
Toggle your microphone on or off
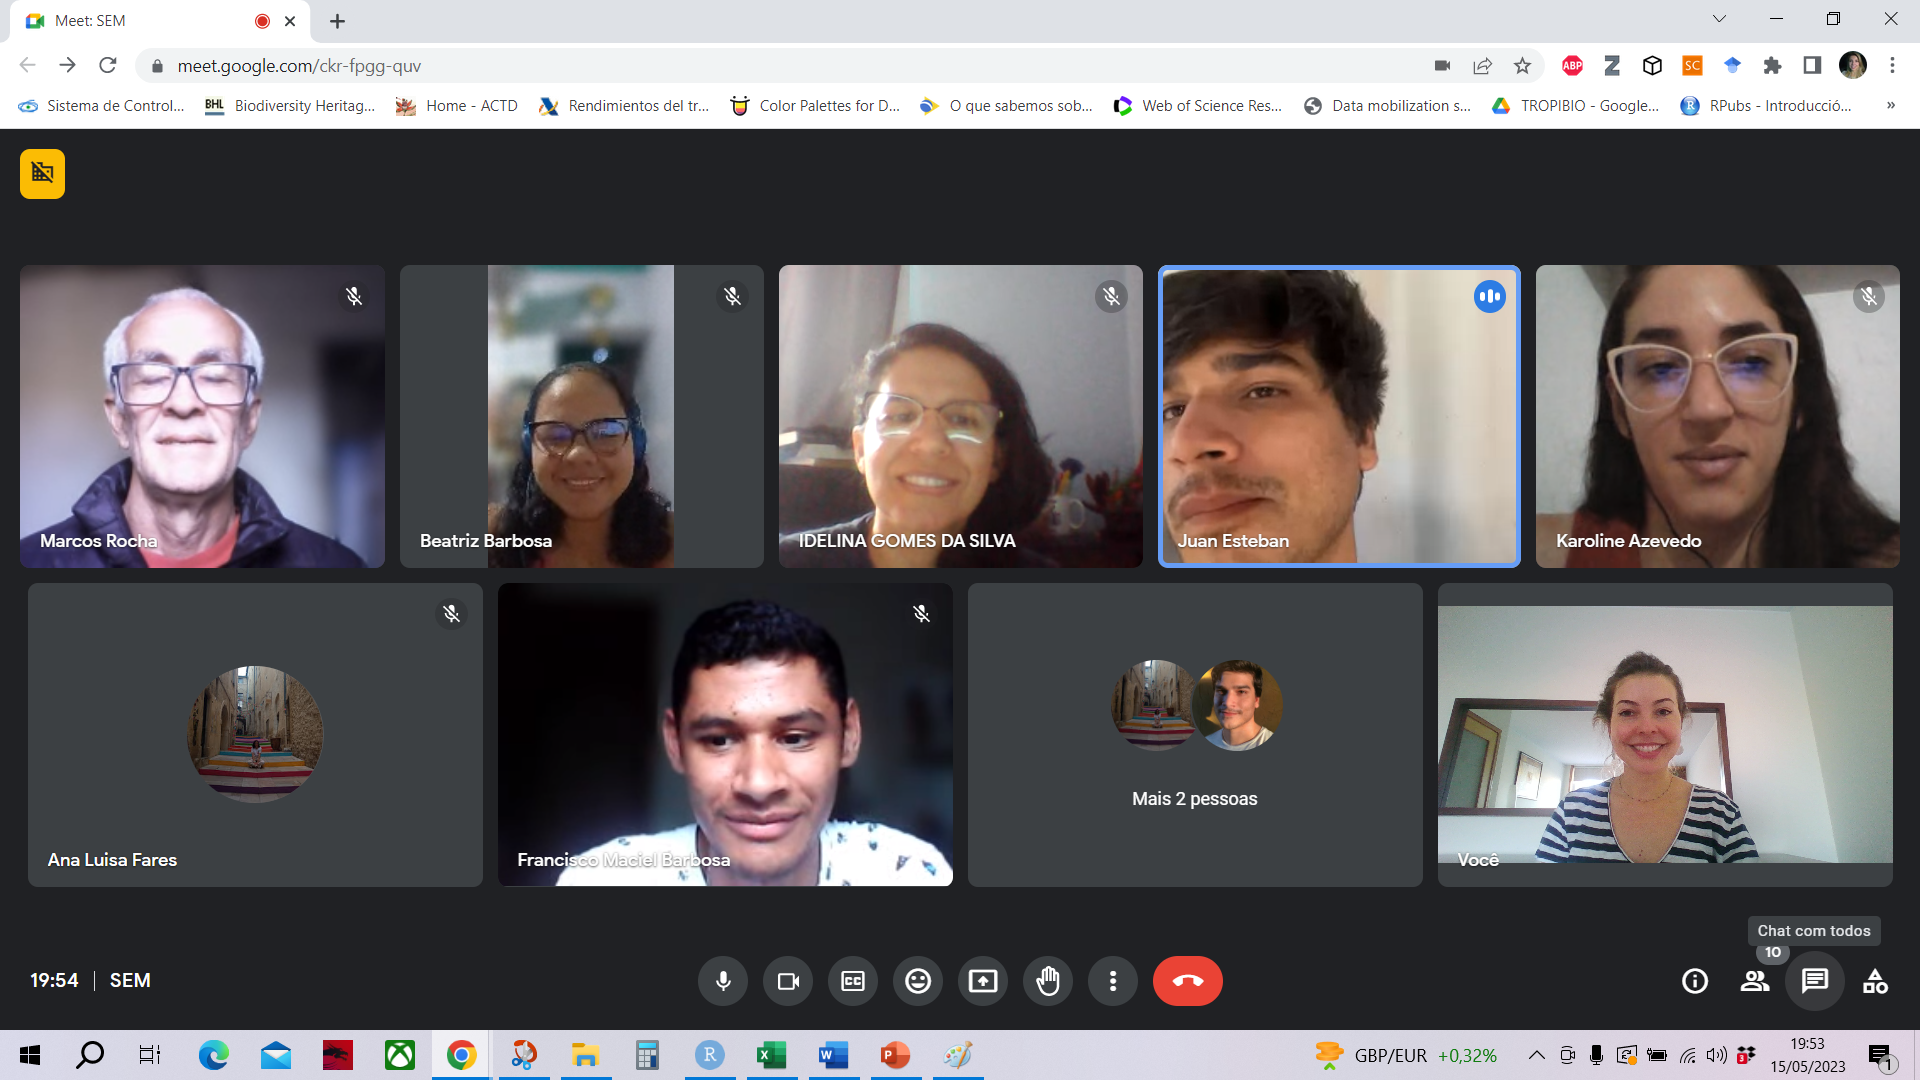click(723, 981)
